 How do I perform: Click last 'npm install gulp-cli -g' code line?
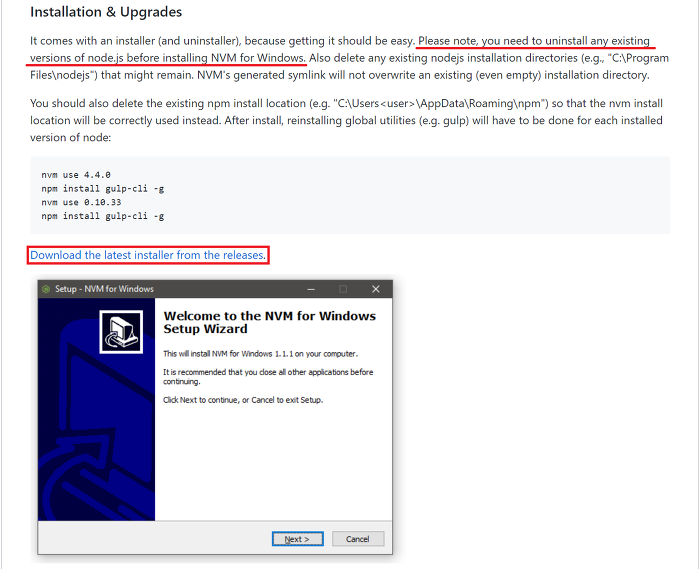pyautogui.click(x=103, y=216)
